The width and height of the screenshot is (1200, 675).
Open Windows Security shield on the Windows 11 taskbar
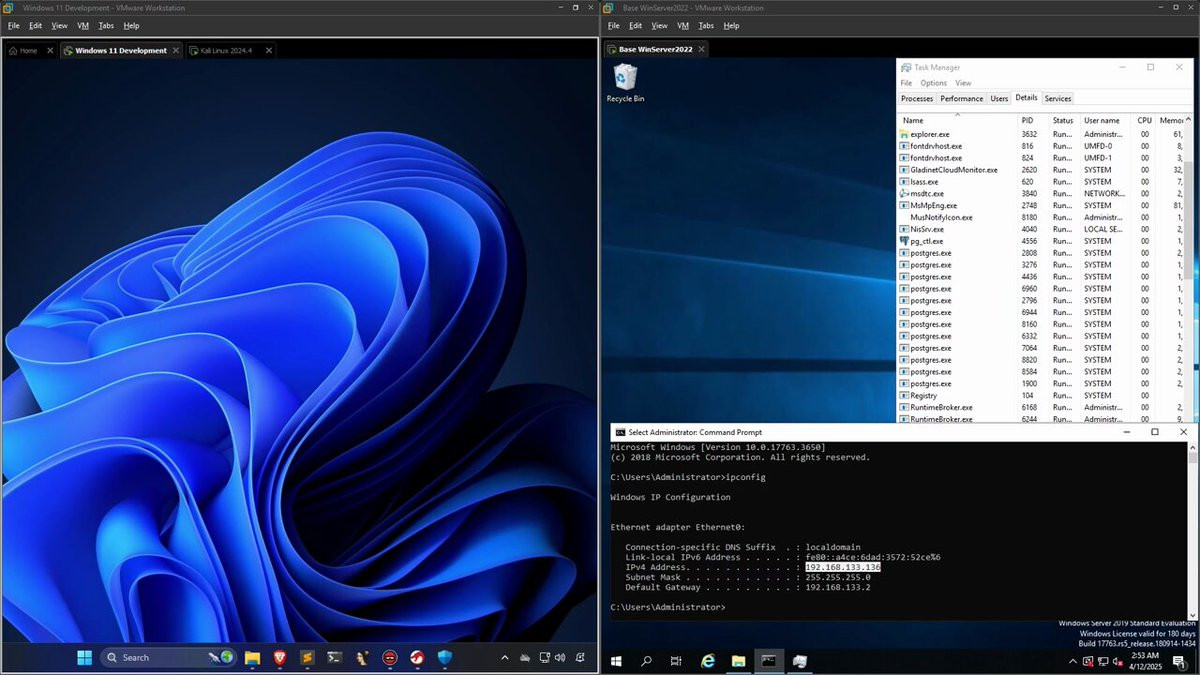pyautogui.click(x=445, y=657)
